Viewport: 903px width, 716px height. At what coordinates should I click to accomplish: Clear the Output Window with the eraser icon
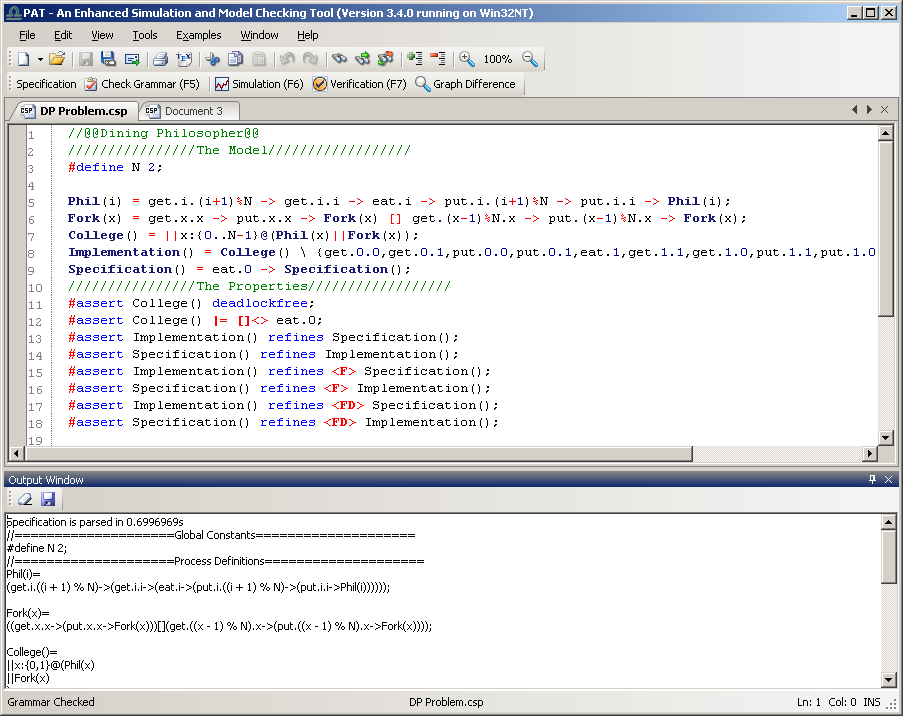coord(24,499)
